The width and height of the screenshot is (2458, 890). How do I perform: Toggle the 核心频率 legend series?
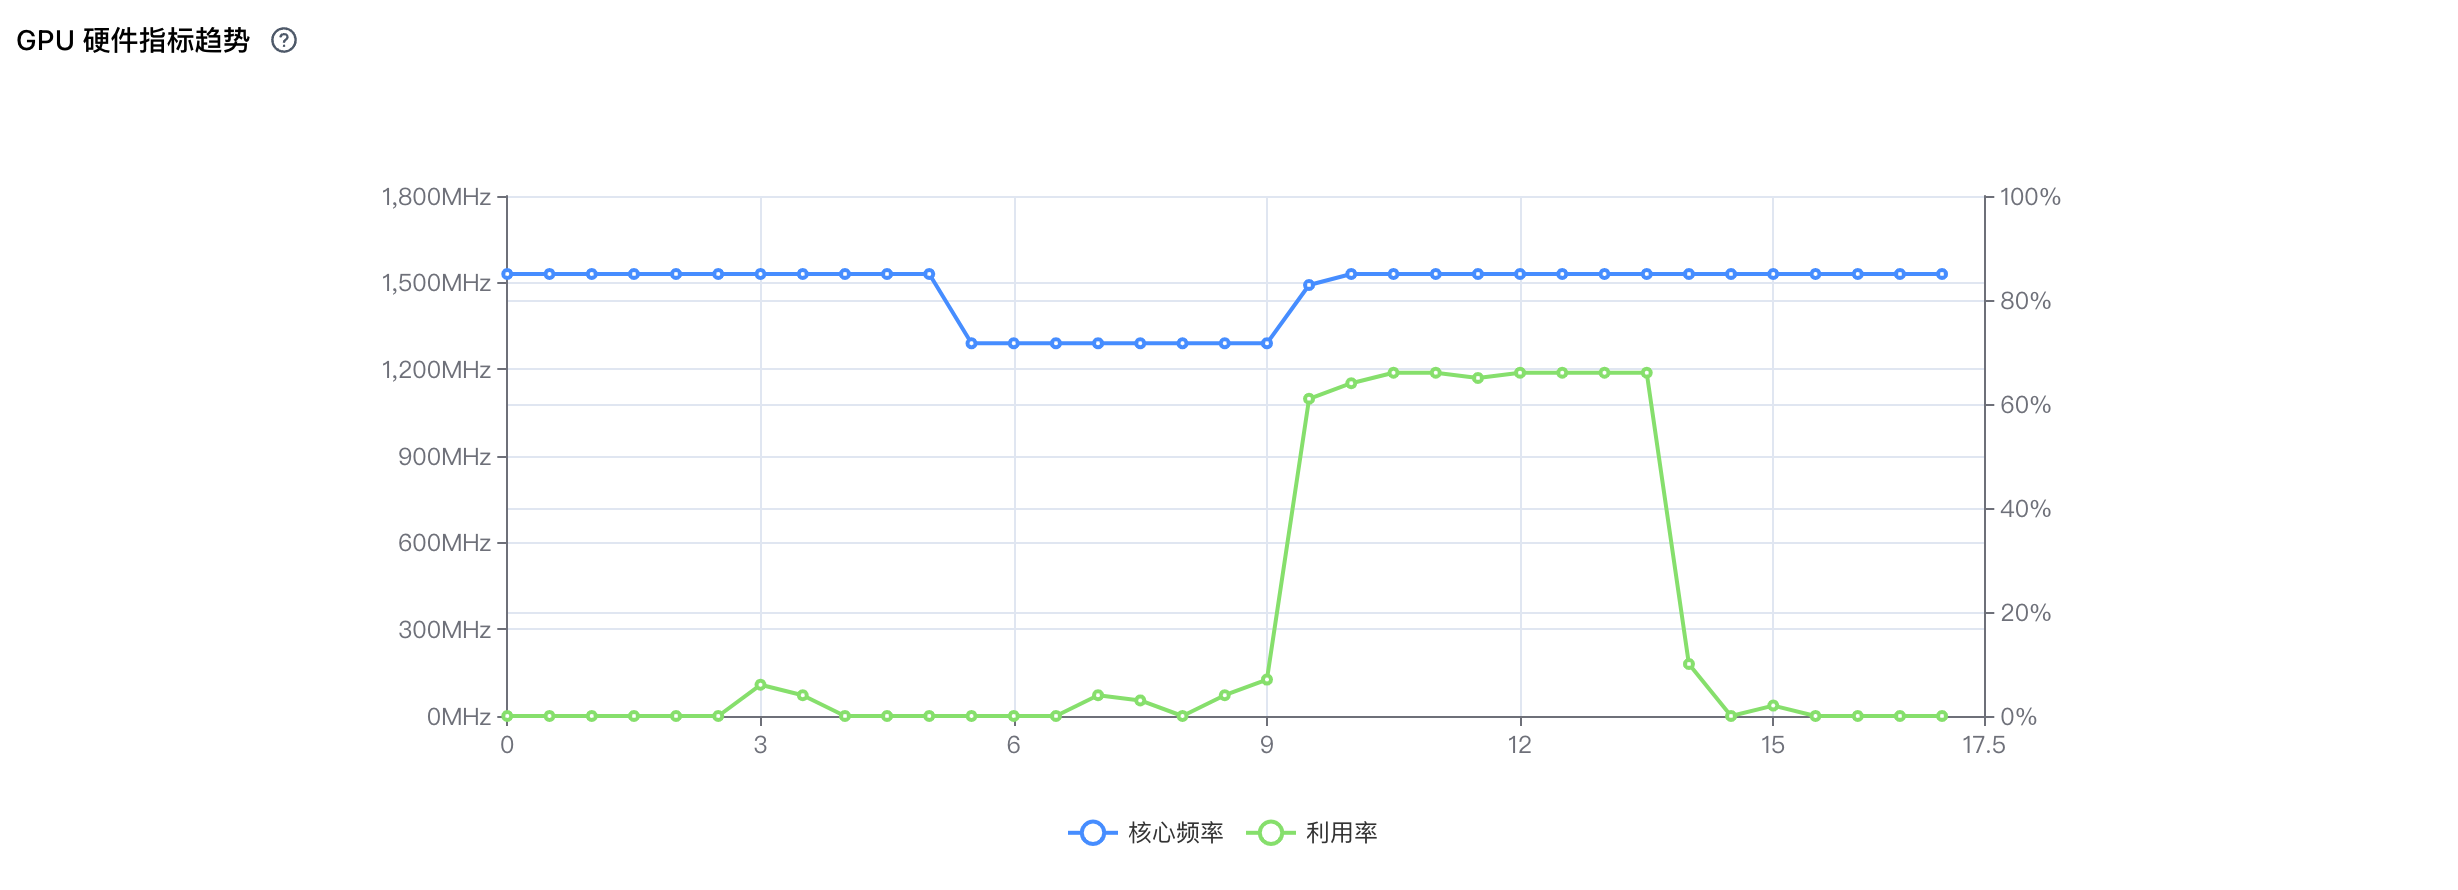1146,832
